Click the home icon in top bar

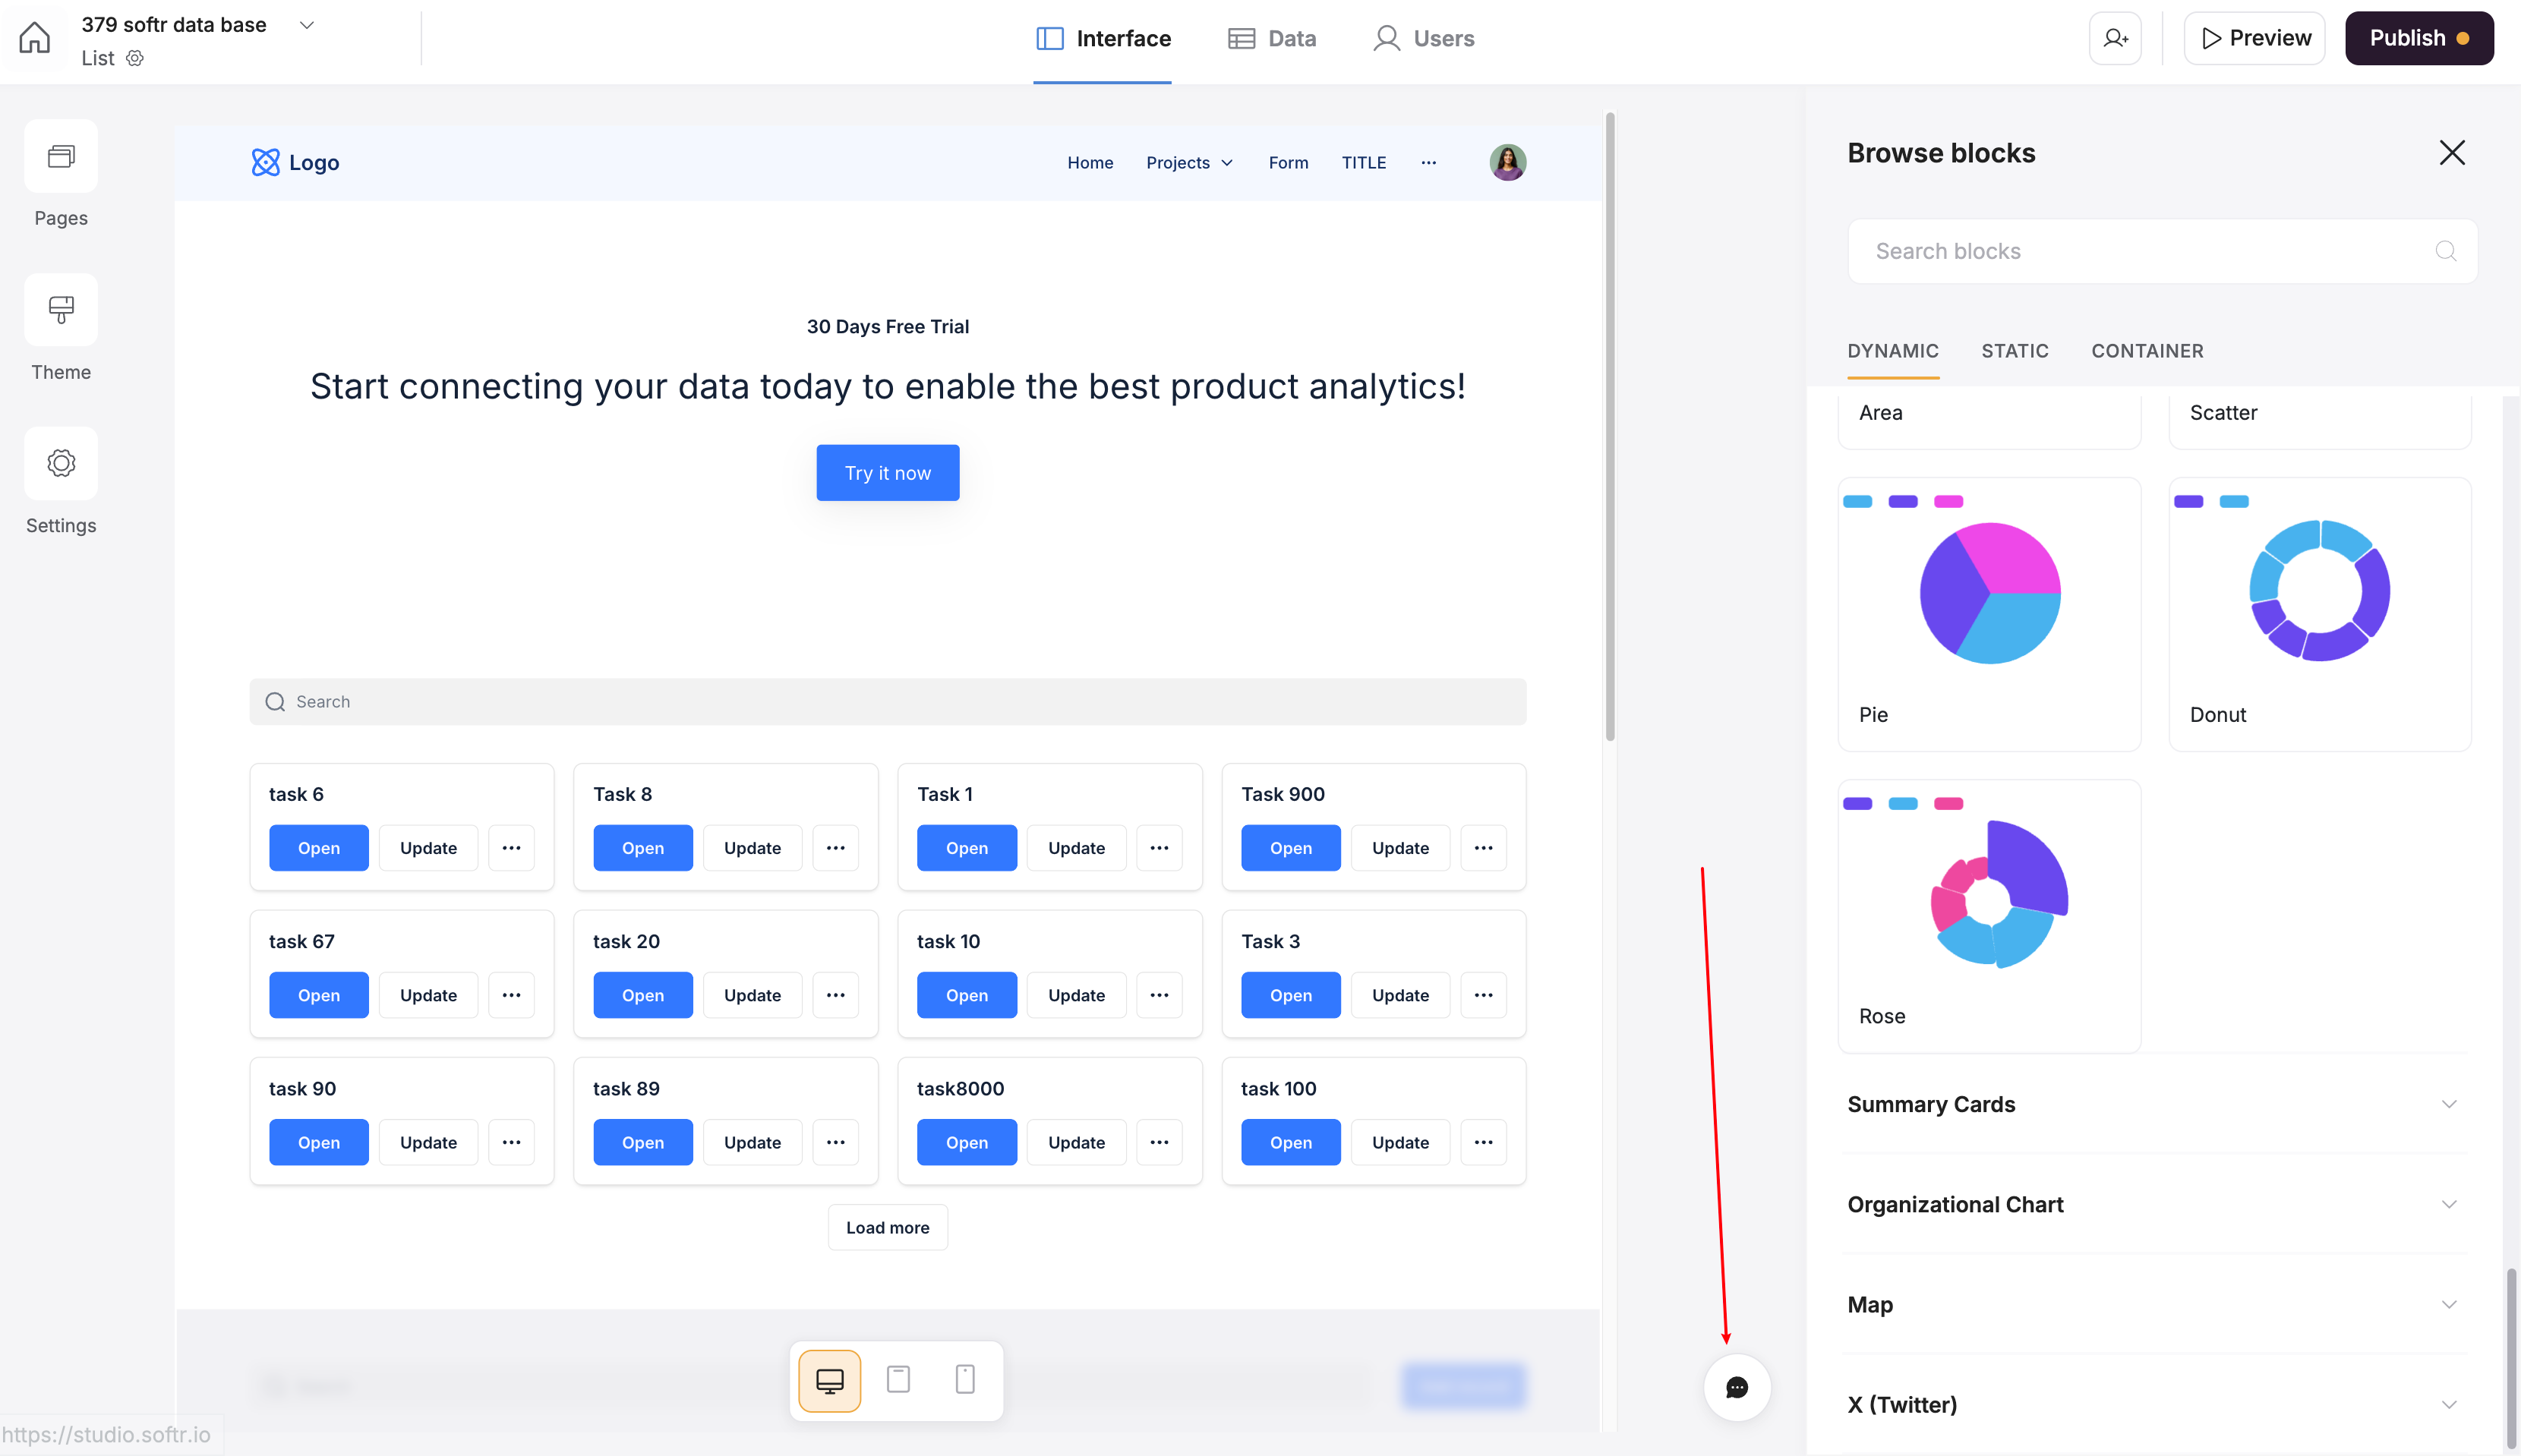click(34, 38)
